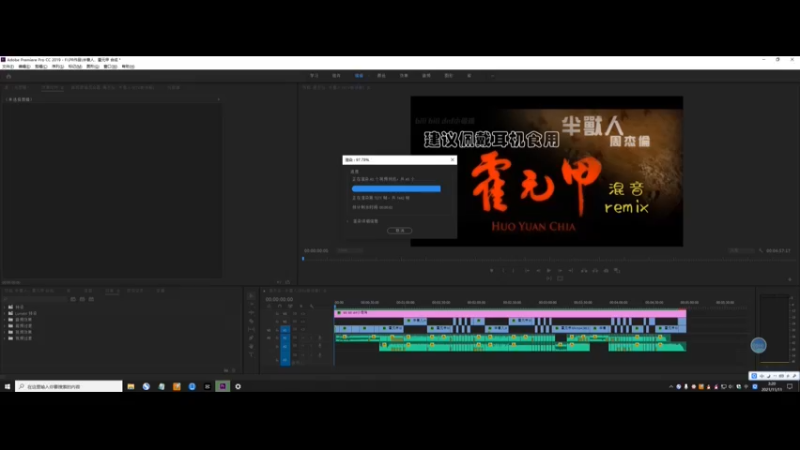Play the sequence in Program monitor
Image resolution: width=800 pixels, height=450 pixels.
point(549,270)
